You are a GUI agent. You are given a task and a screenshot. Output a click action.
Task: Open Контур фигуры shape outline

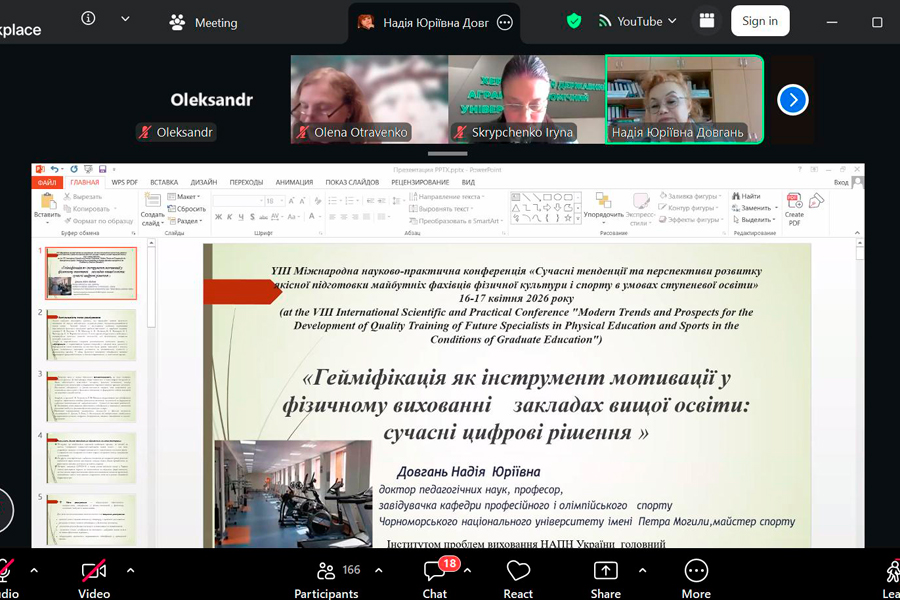coord(689,208)
